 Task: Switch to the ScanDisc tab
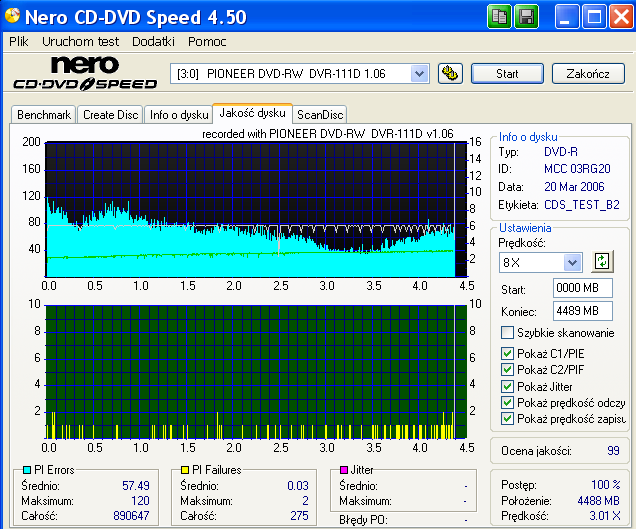320,115
